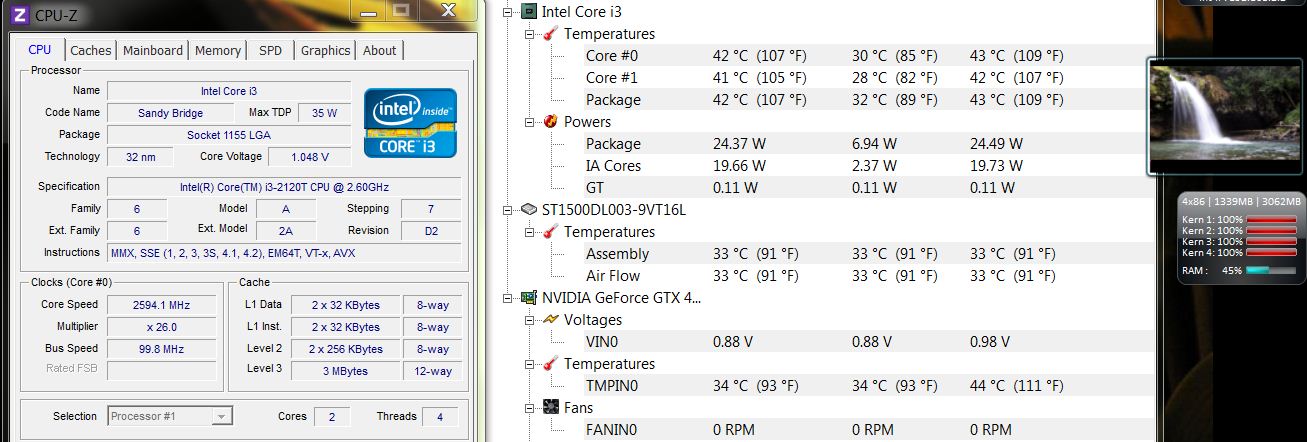Click the thermometer icon under NVIDIA GeForce

(x=549, y=364)
